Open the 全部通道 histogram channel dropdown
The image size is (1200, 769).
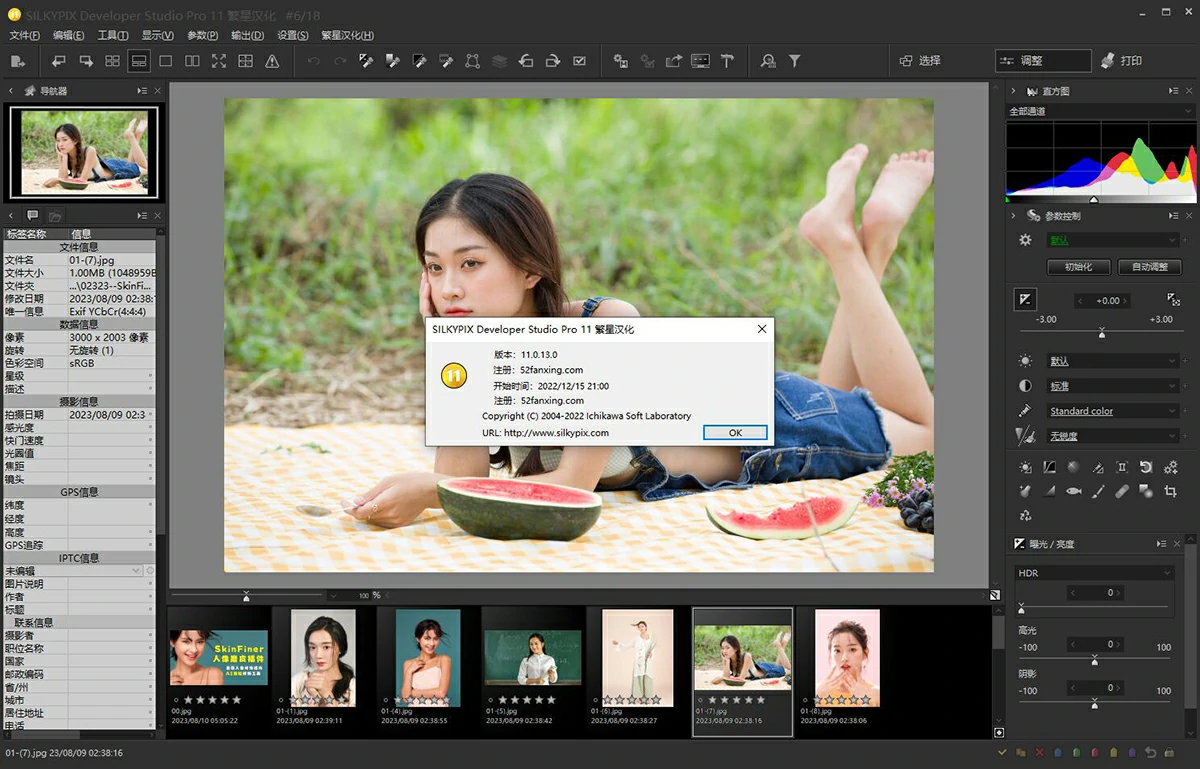[1100, 111]
